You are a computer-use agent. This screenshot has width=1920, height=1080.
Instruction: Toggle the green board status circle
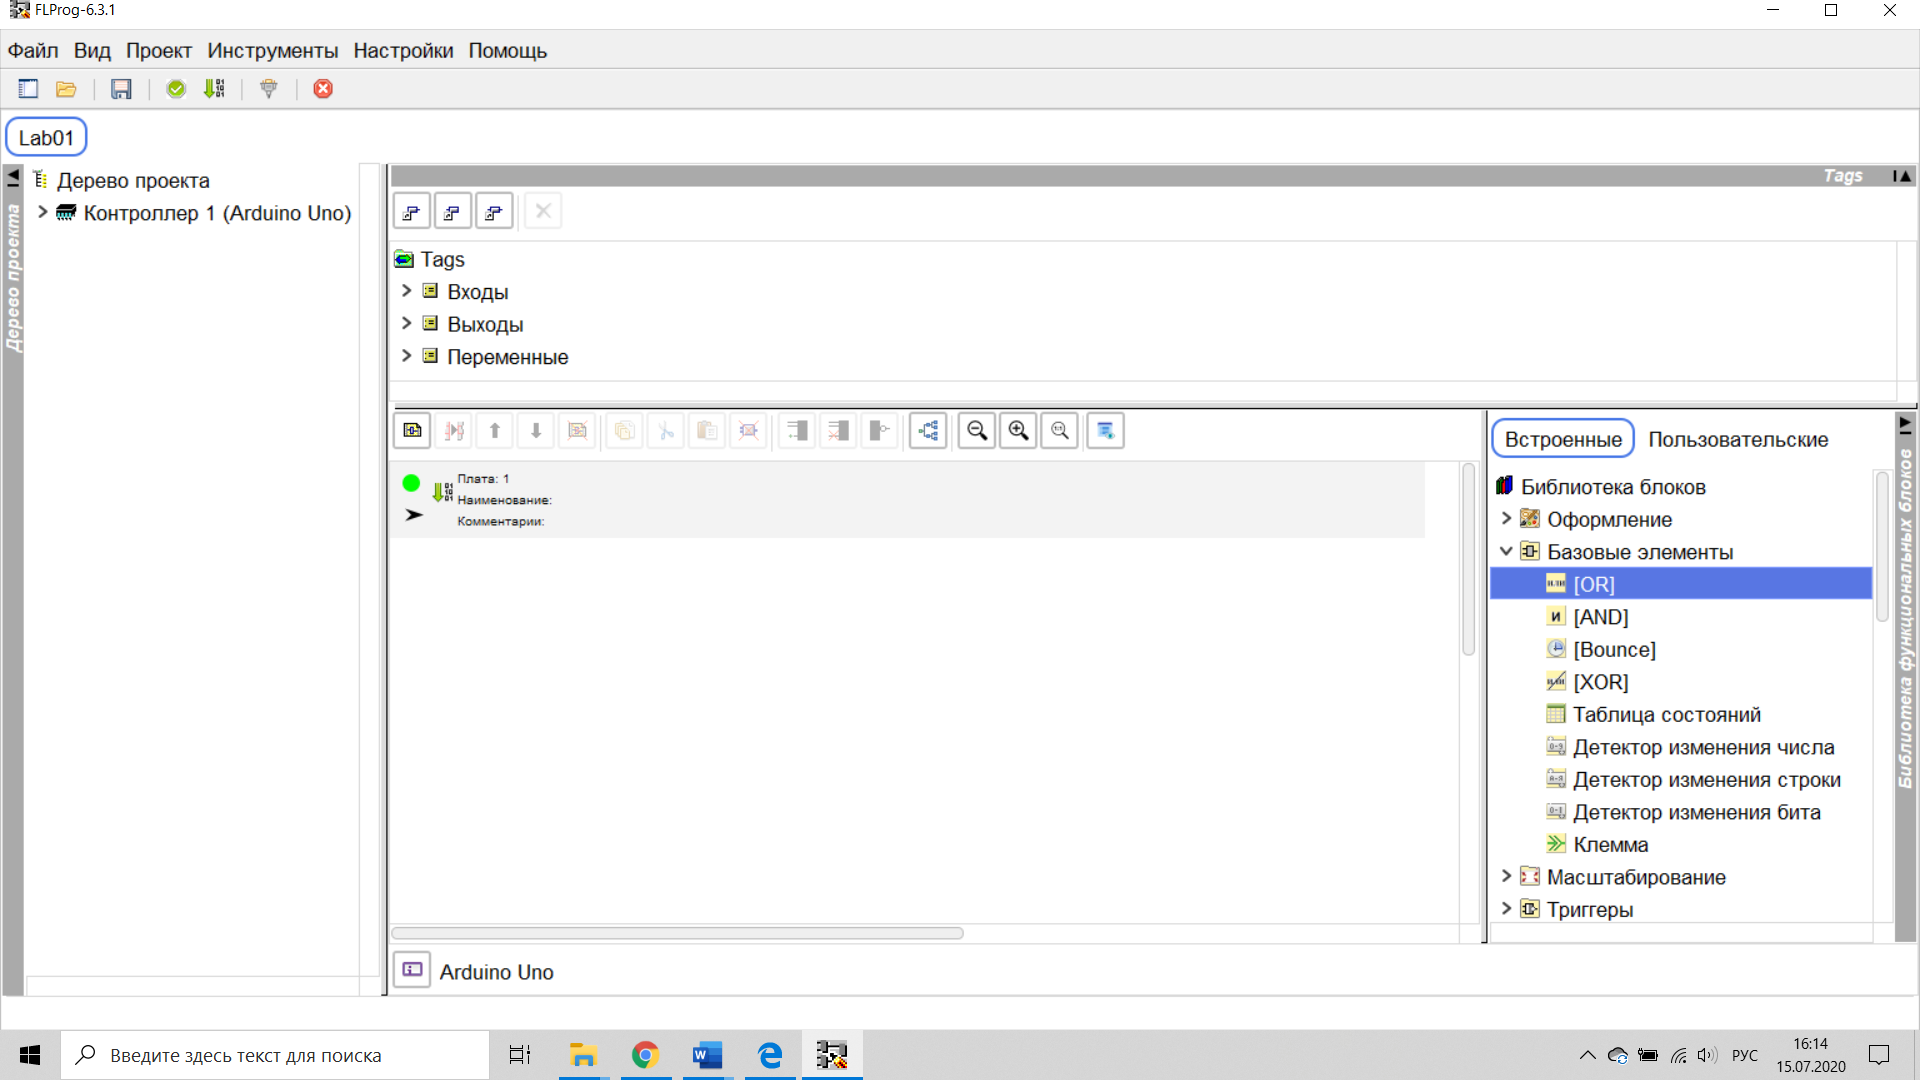411,483
